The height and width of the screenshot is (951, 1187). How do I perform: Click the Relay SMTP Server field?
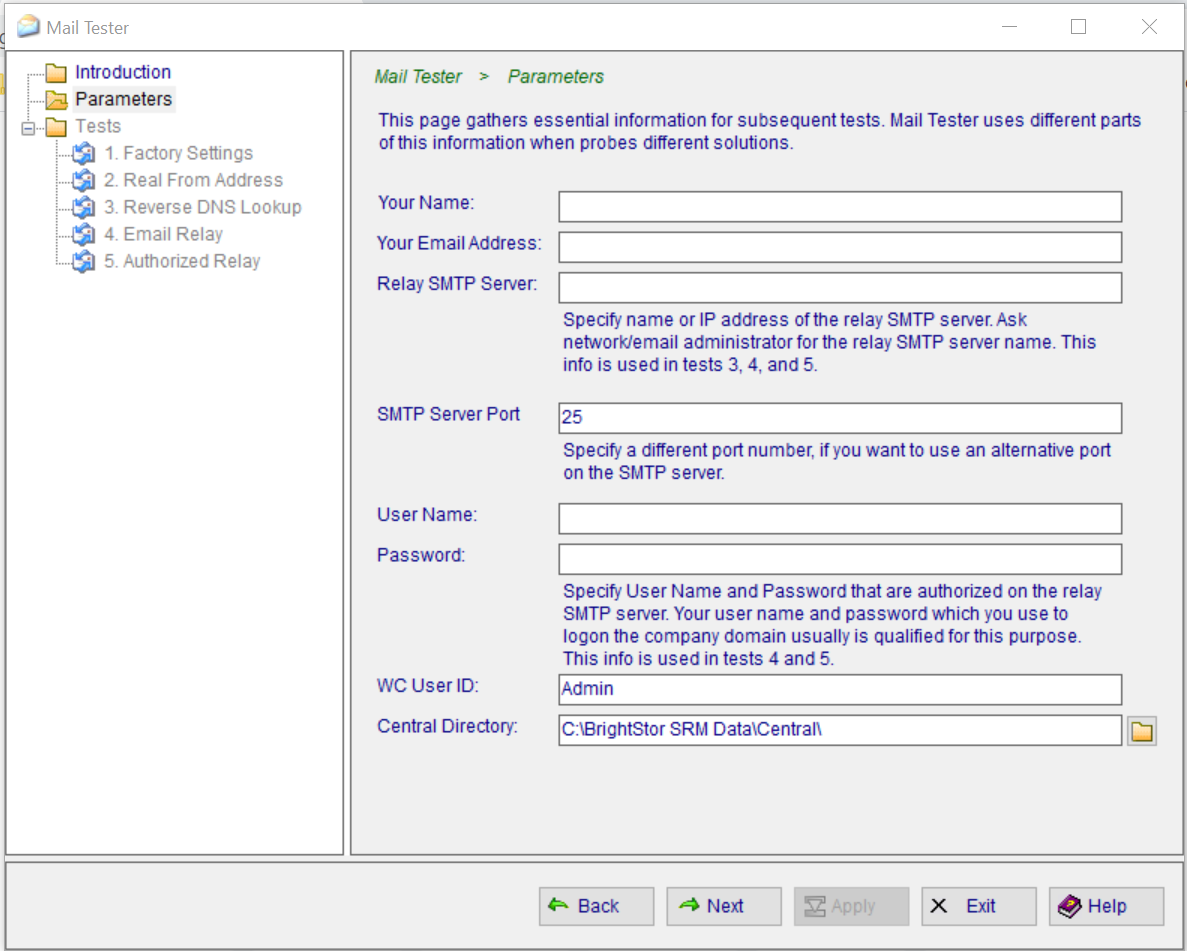(840, 288)
